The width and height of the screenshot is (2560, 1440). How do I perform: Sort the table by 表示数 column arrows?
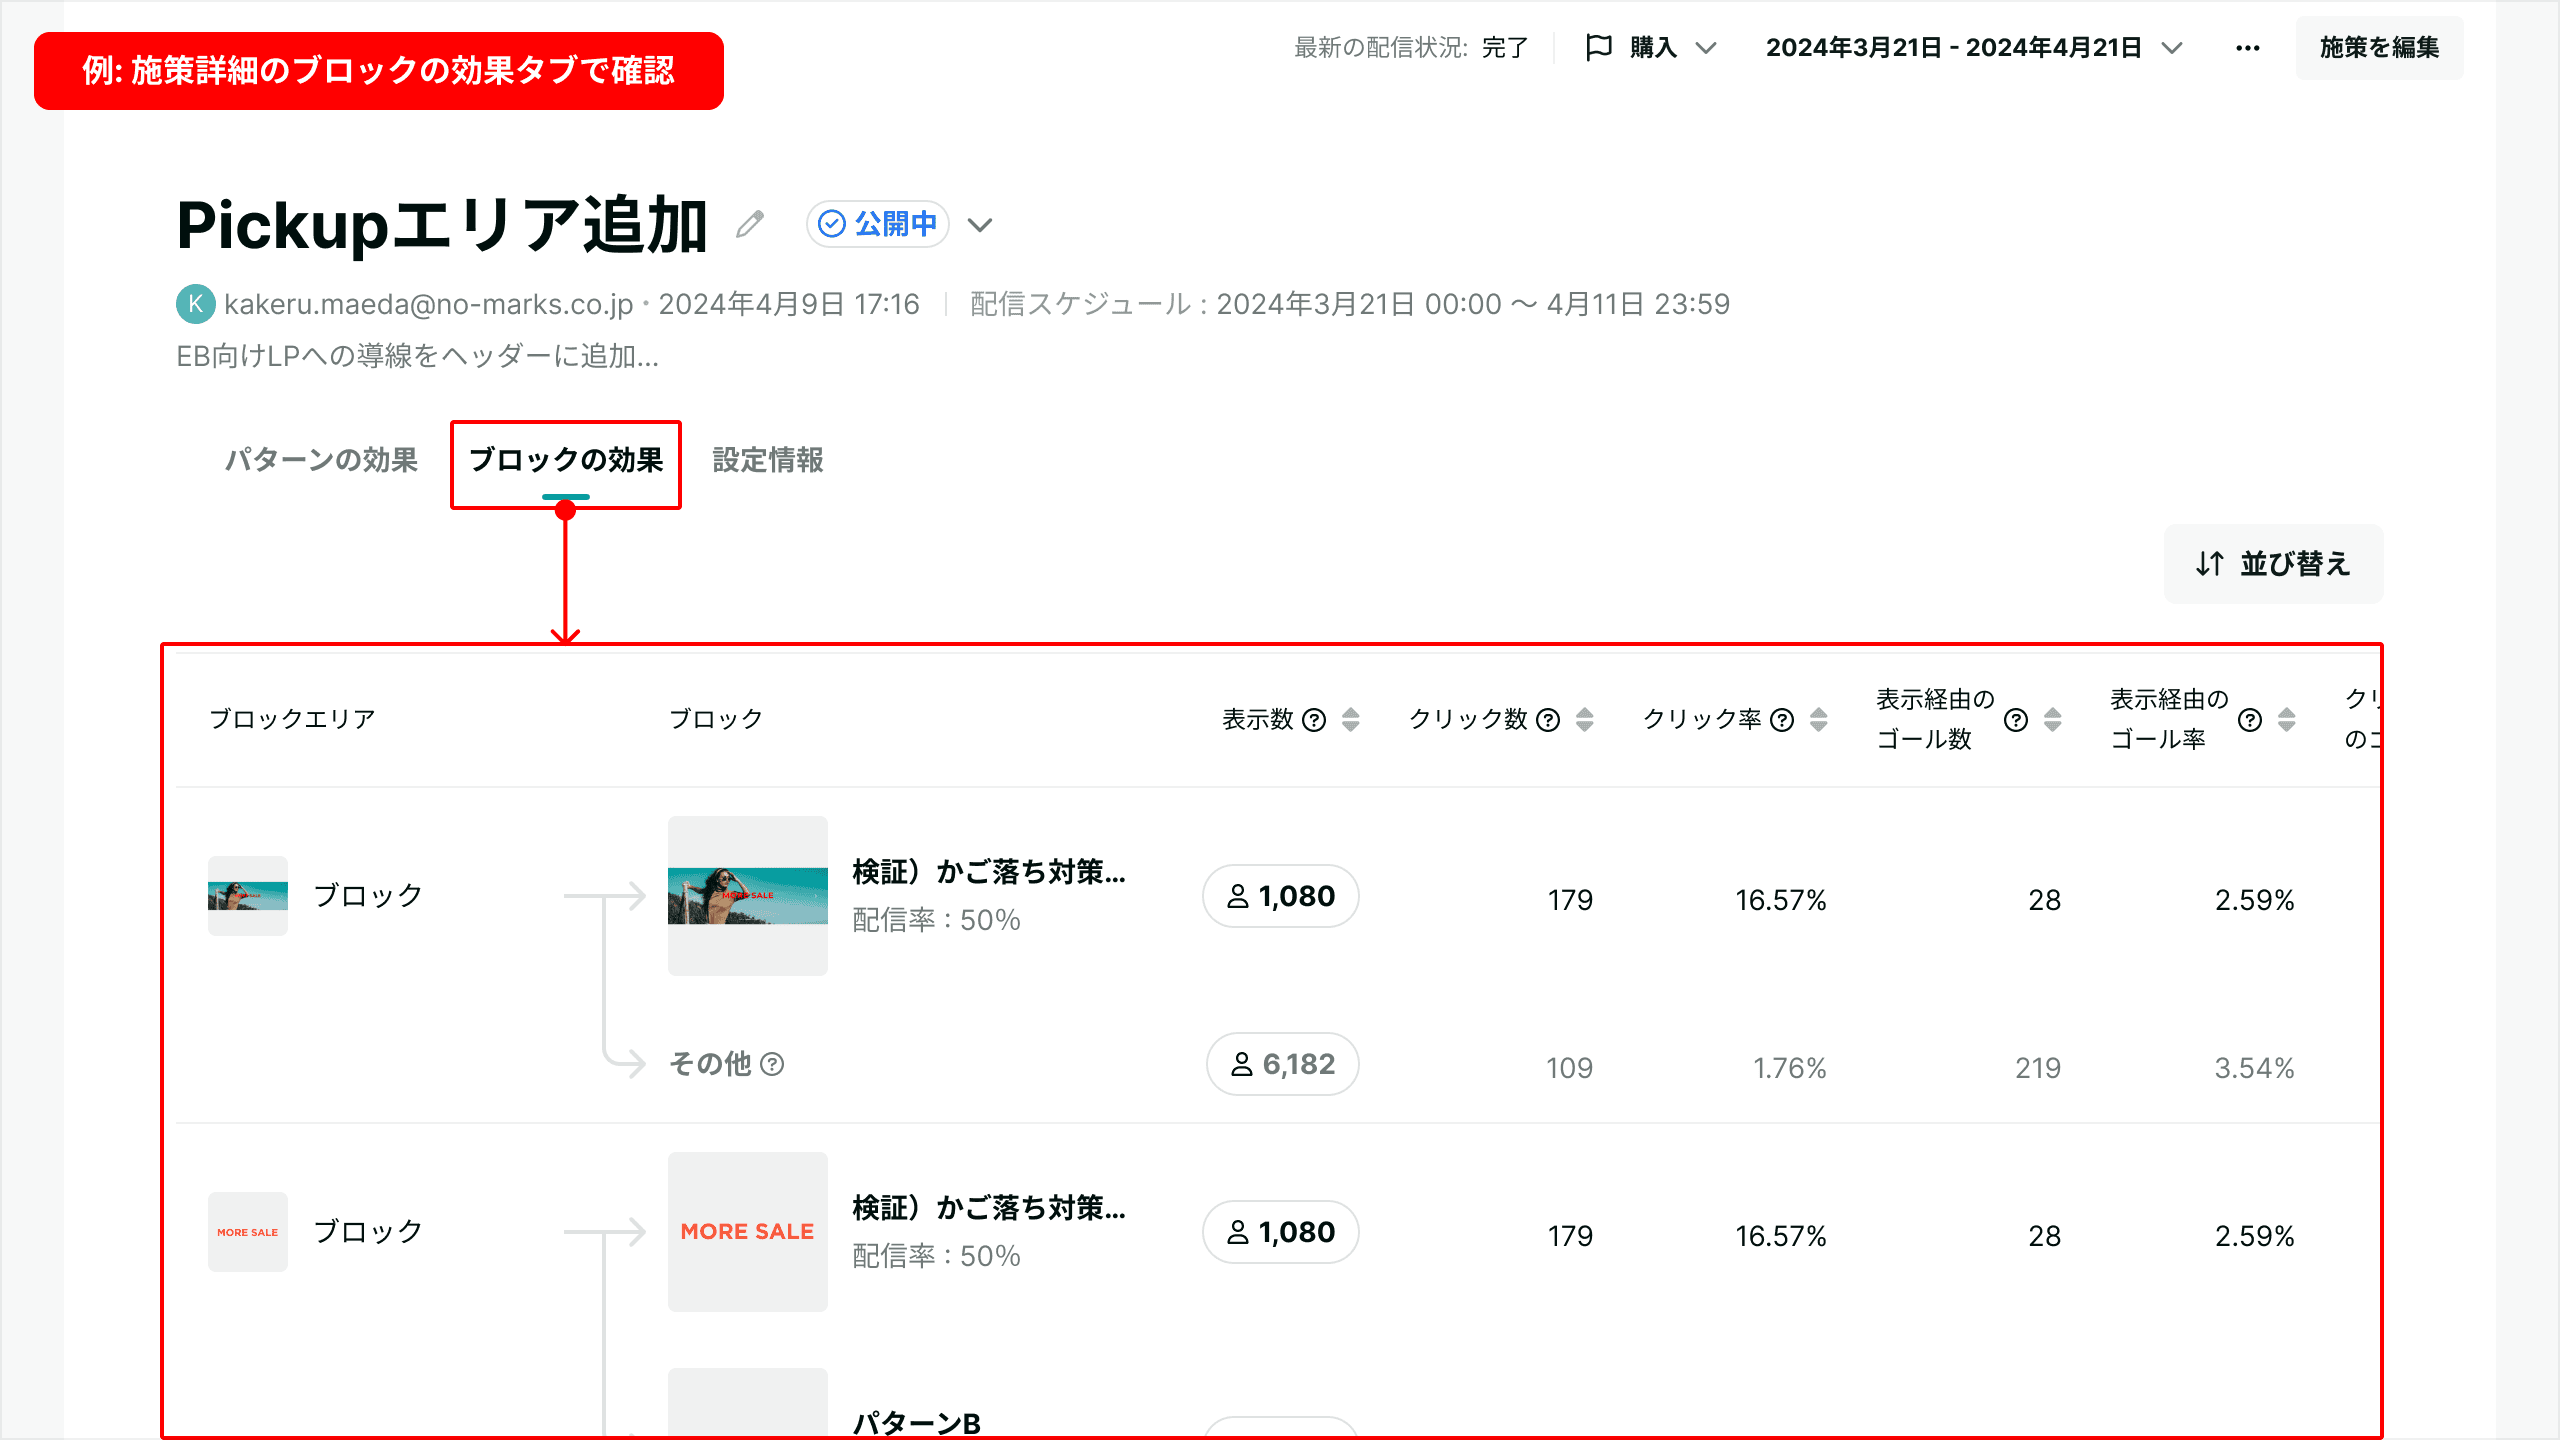click(1351, 720)
